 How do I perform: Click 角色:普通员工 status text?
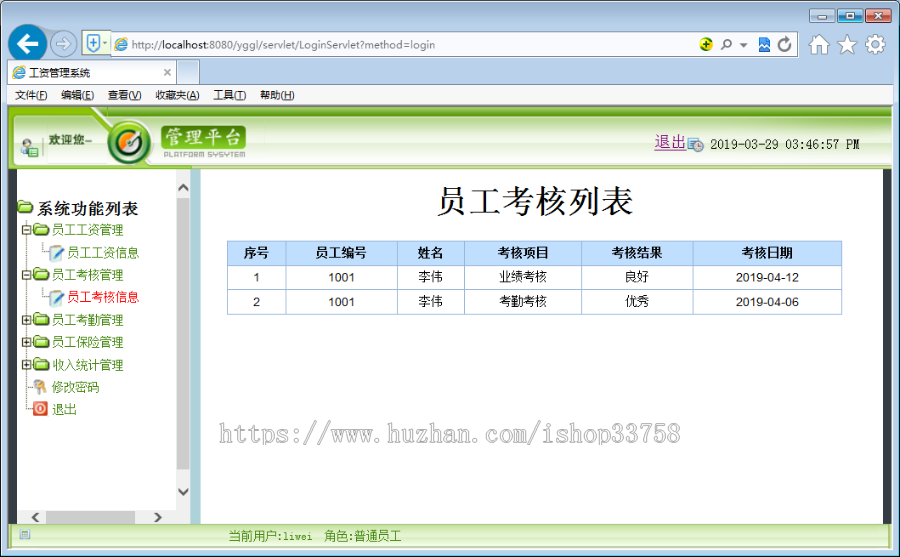[363, 536]
